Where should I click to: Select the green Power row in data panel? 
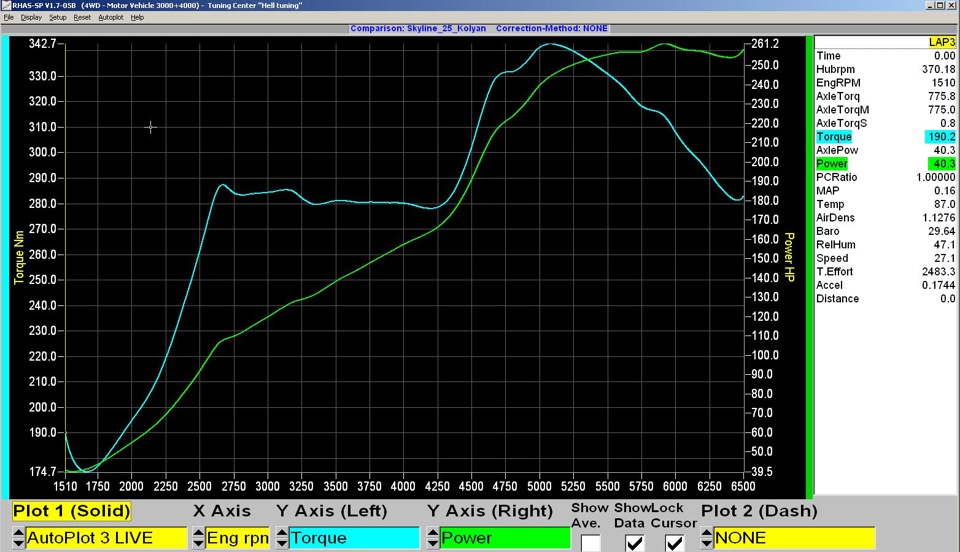(x=885, y=163)
